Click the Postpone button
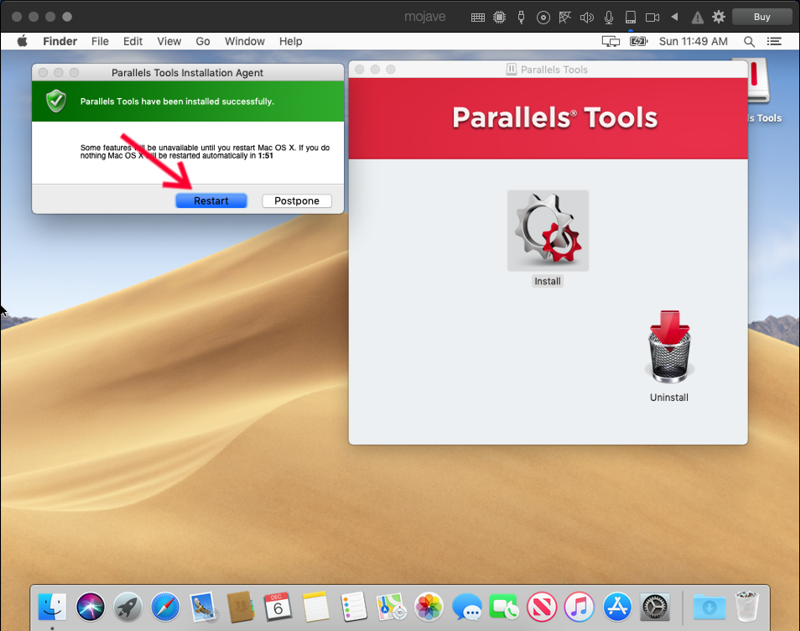This screenshot has width=800, height=631. coord(297,201)
